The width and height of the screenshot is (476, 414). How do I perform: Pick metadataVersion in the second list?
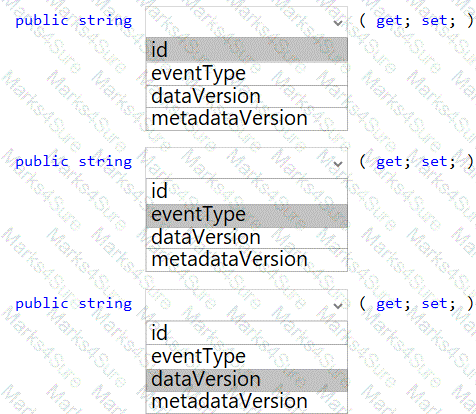click(x=247, y=260)
